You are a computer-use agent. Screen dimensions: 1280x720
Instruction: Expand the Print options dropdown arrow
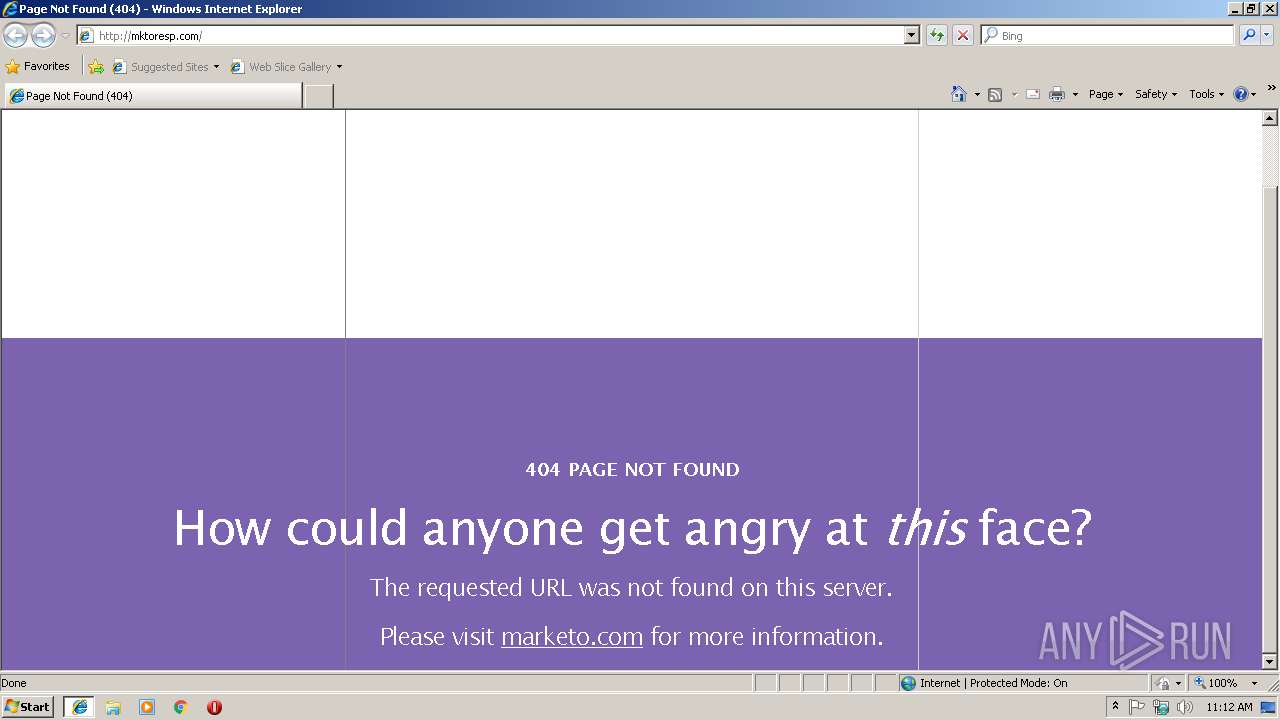[x=1075, y=94]
